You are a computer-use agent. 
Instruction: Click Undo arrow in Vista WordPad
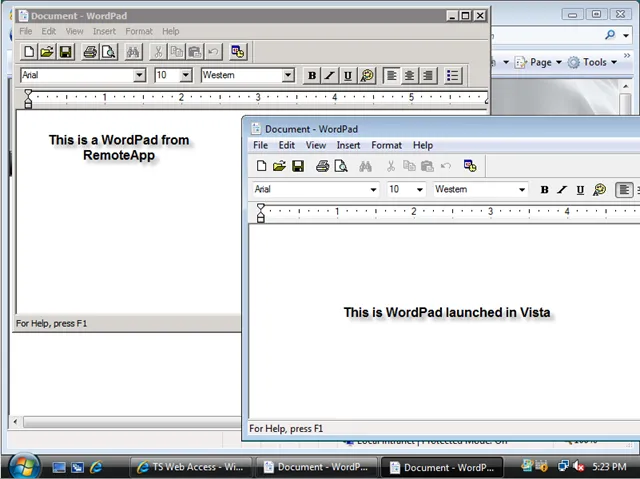point(446,166)
